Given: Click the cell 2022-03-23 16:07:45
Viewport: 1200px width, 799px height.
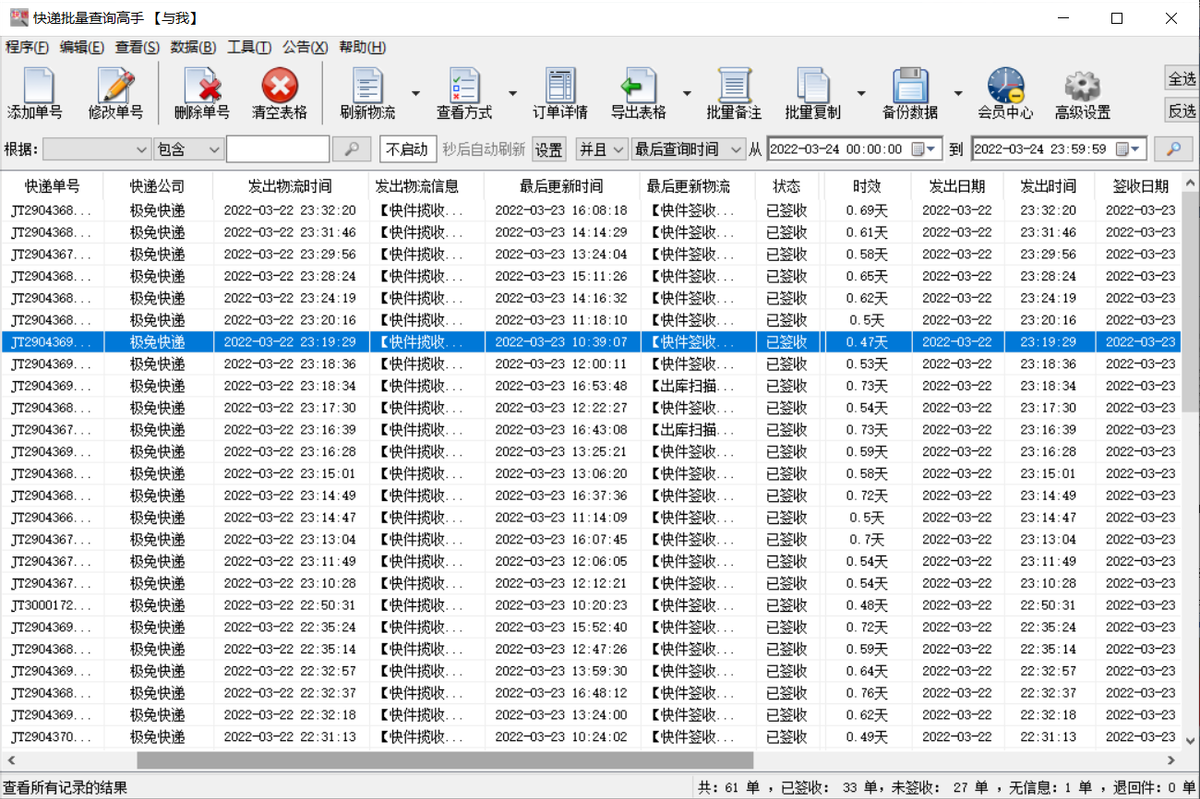Looking at the screenshot, I should [561, 539].
